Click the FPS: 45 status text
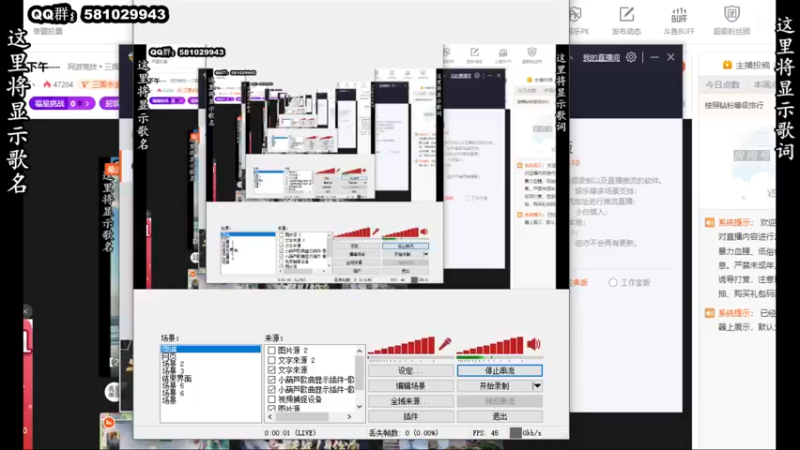The image size is (800, 450). (485, 433)
